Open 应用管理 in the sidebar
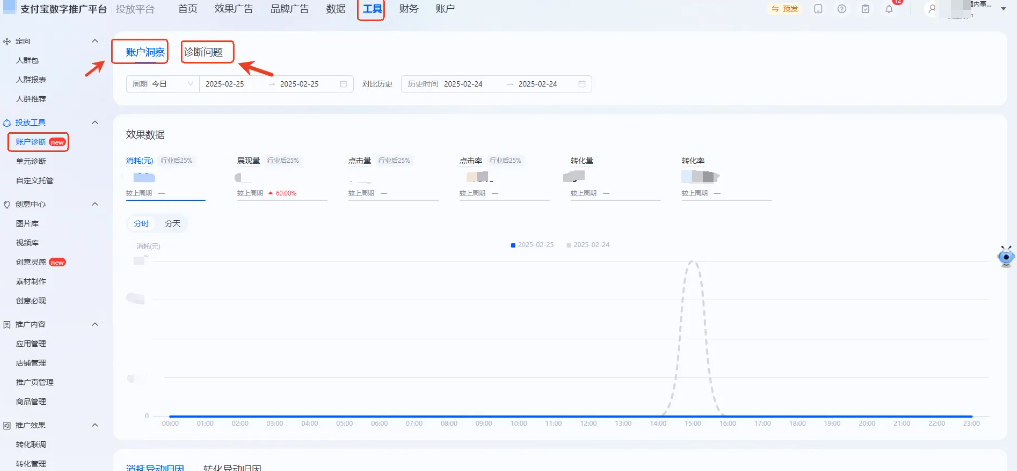The image size is (1017, 471). [31, 343]
